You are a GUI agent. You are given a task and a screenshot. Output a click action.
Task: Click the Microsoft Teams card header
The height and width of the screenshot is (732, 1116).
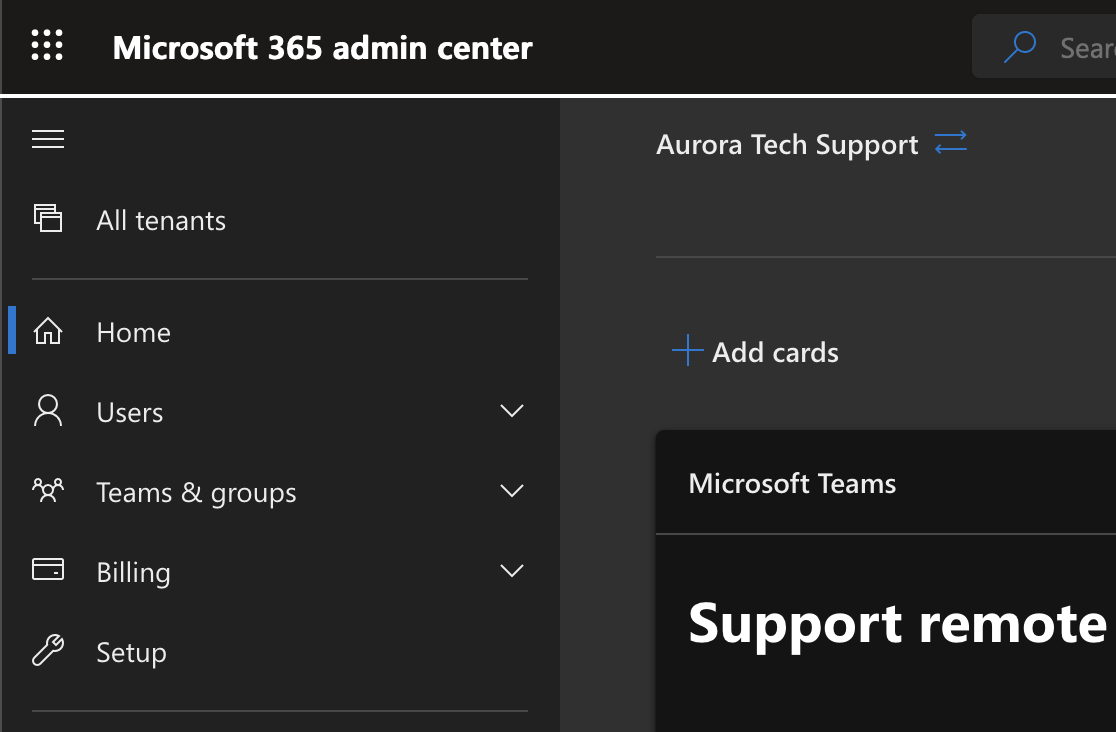[792, 483]
